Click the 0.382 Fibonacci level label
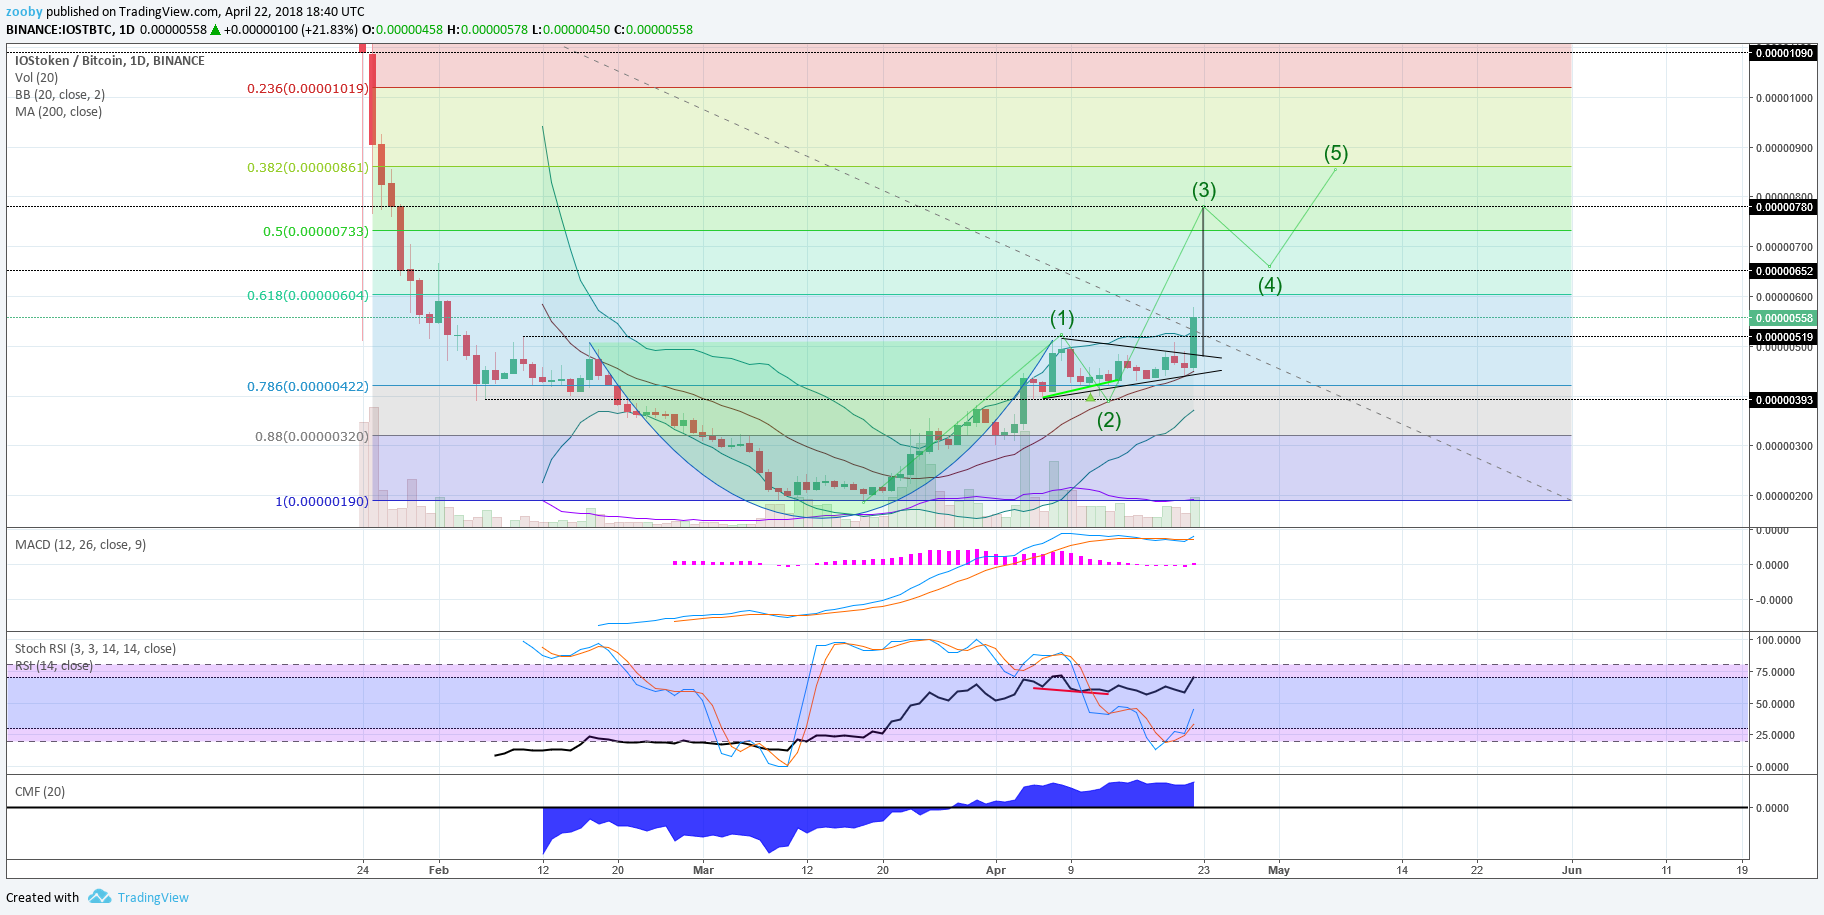Screen dimensions: 1824x915 (x=308, y=167)
